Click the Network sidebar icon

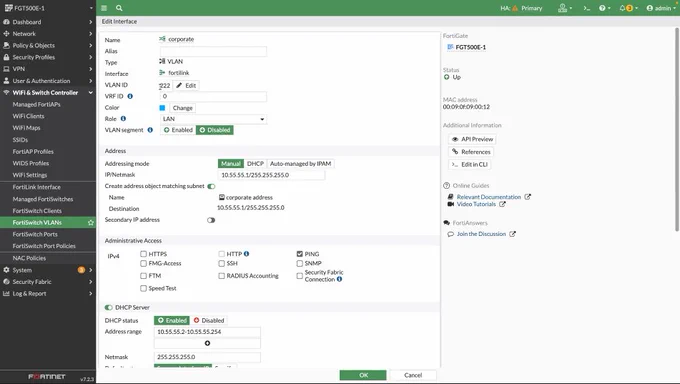pos(6,33)
